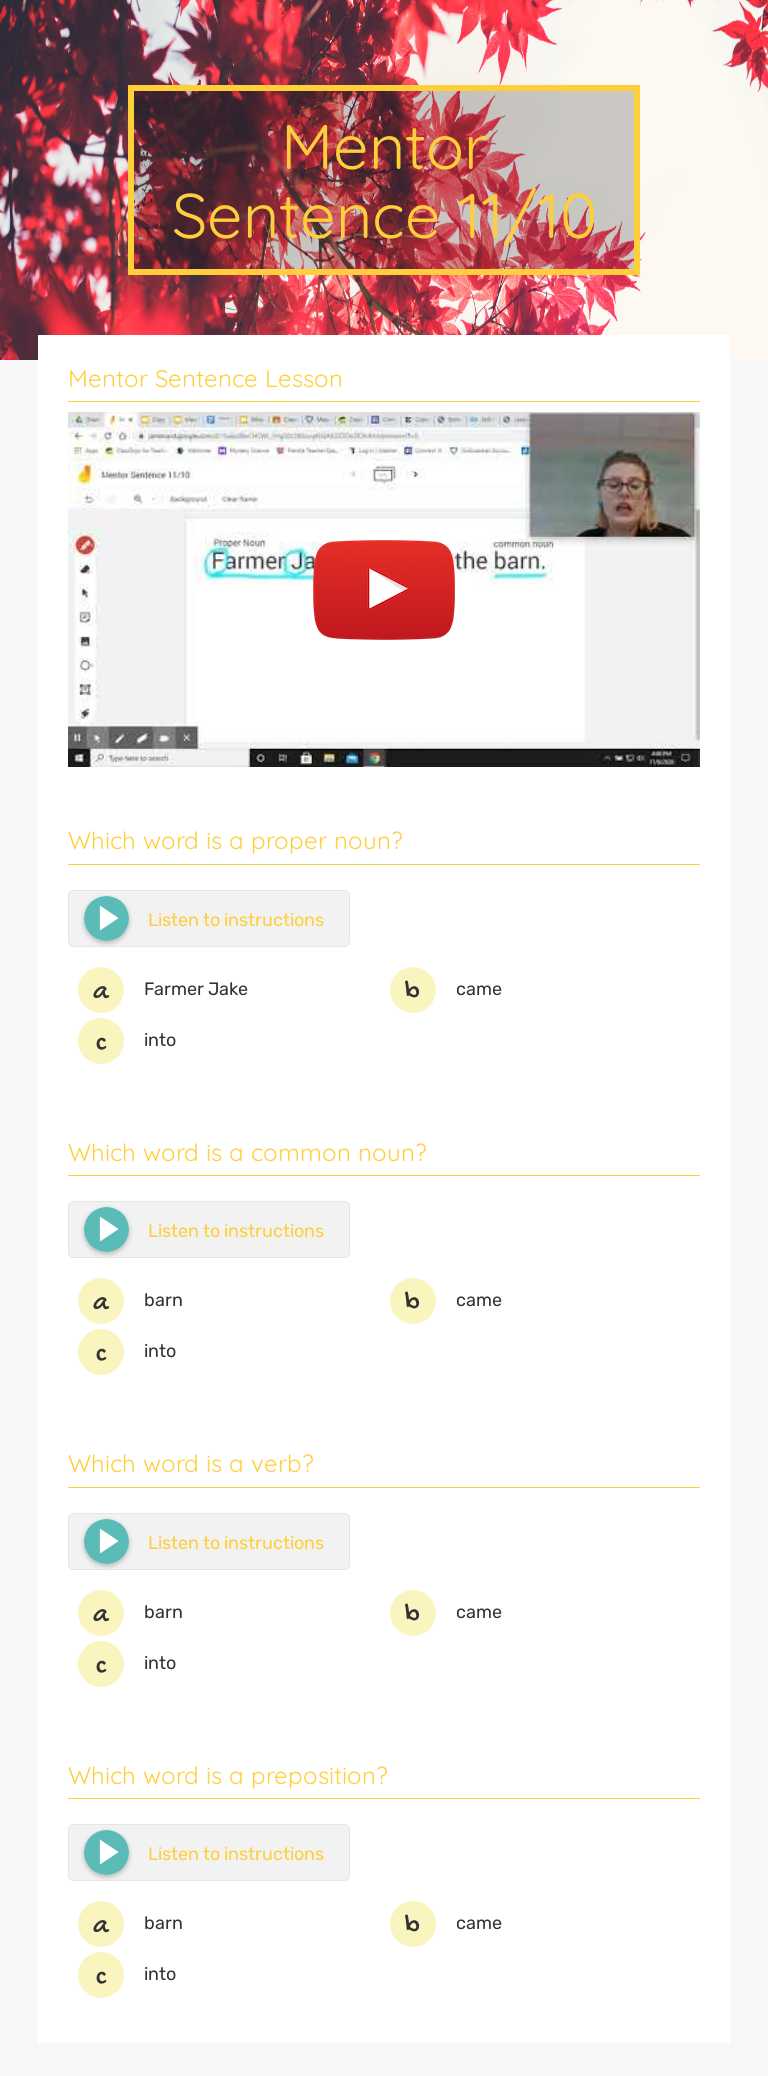The width and height of the screenshot is (768, 2076).
Task: Click the "Mentor Sentence 11/10" title banner
Action: 384,181
